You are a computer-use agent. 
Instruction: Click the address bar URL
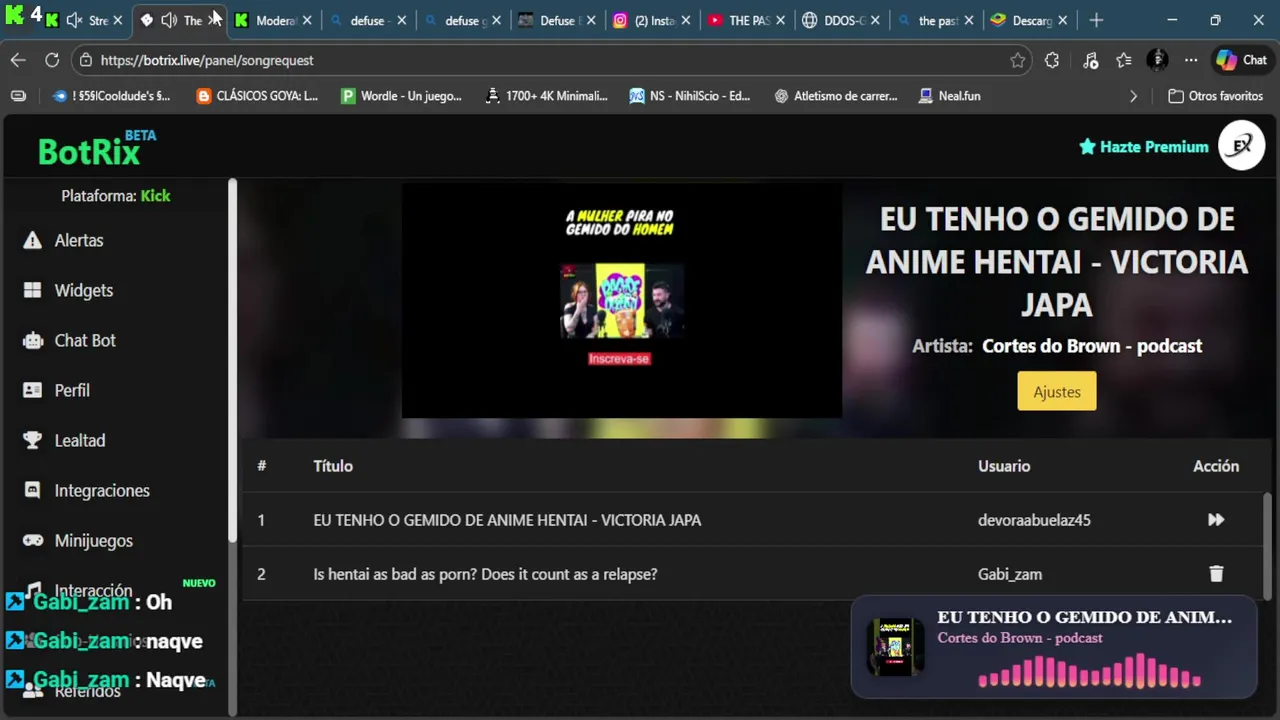(207, 60)
